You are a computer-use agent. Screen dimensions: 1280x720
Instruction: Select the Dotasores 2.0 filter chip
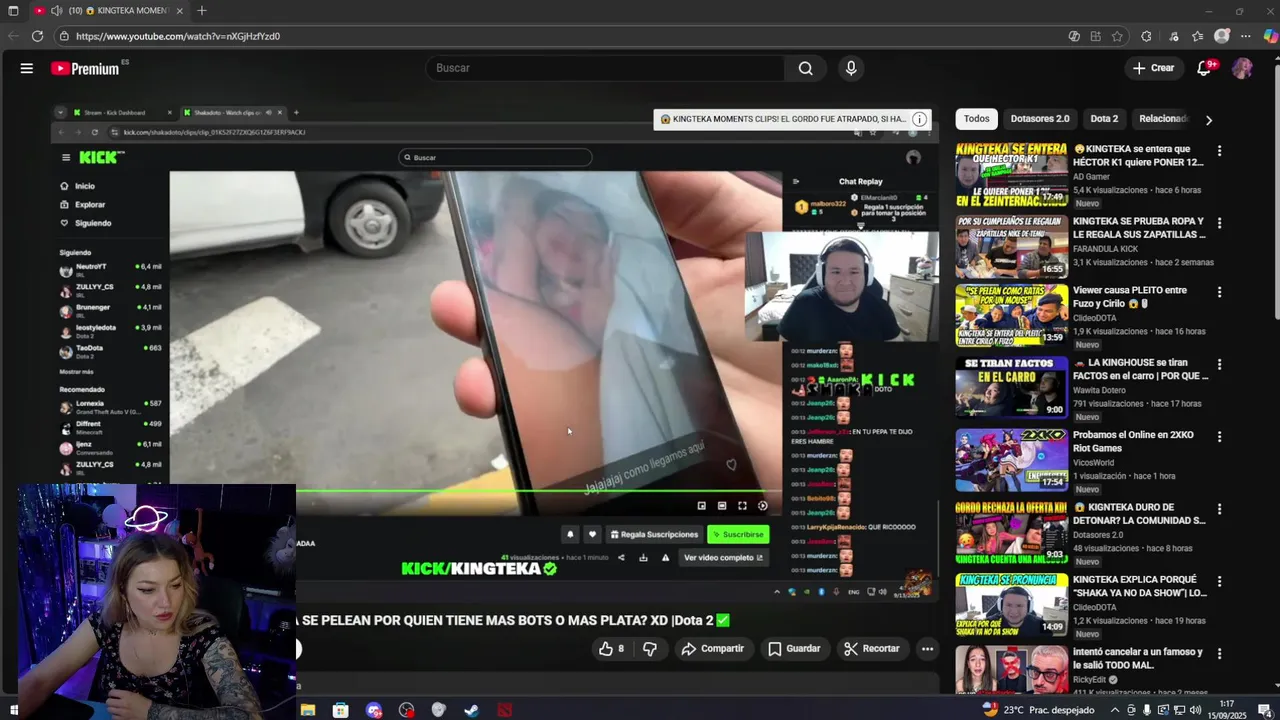(1040, 119)
